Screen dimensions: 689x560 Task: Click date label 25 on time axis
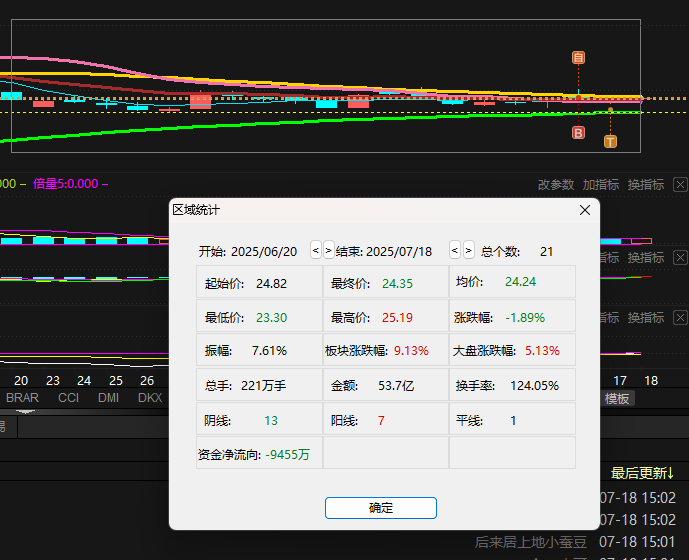(x=116, y=381)
